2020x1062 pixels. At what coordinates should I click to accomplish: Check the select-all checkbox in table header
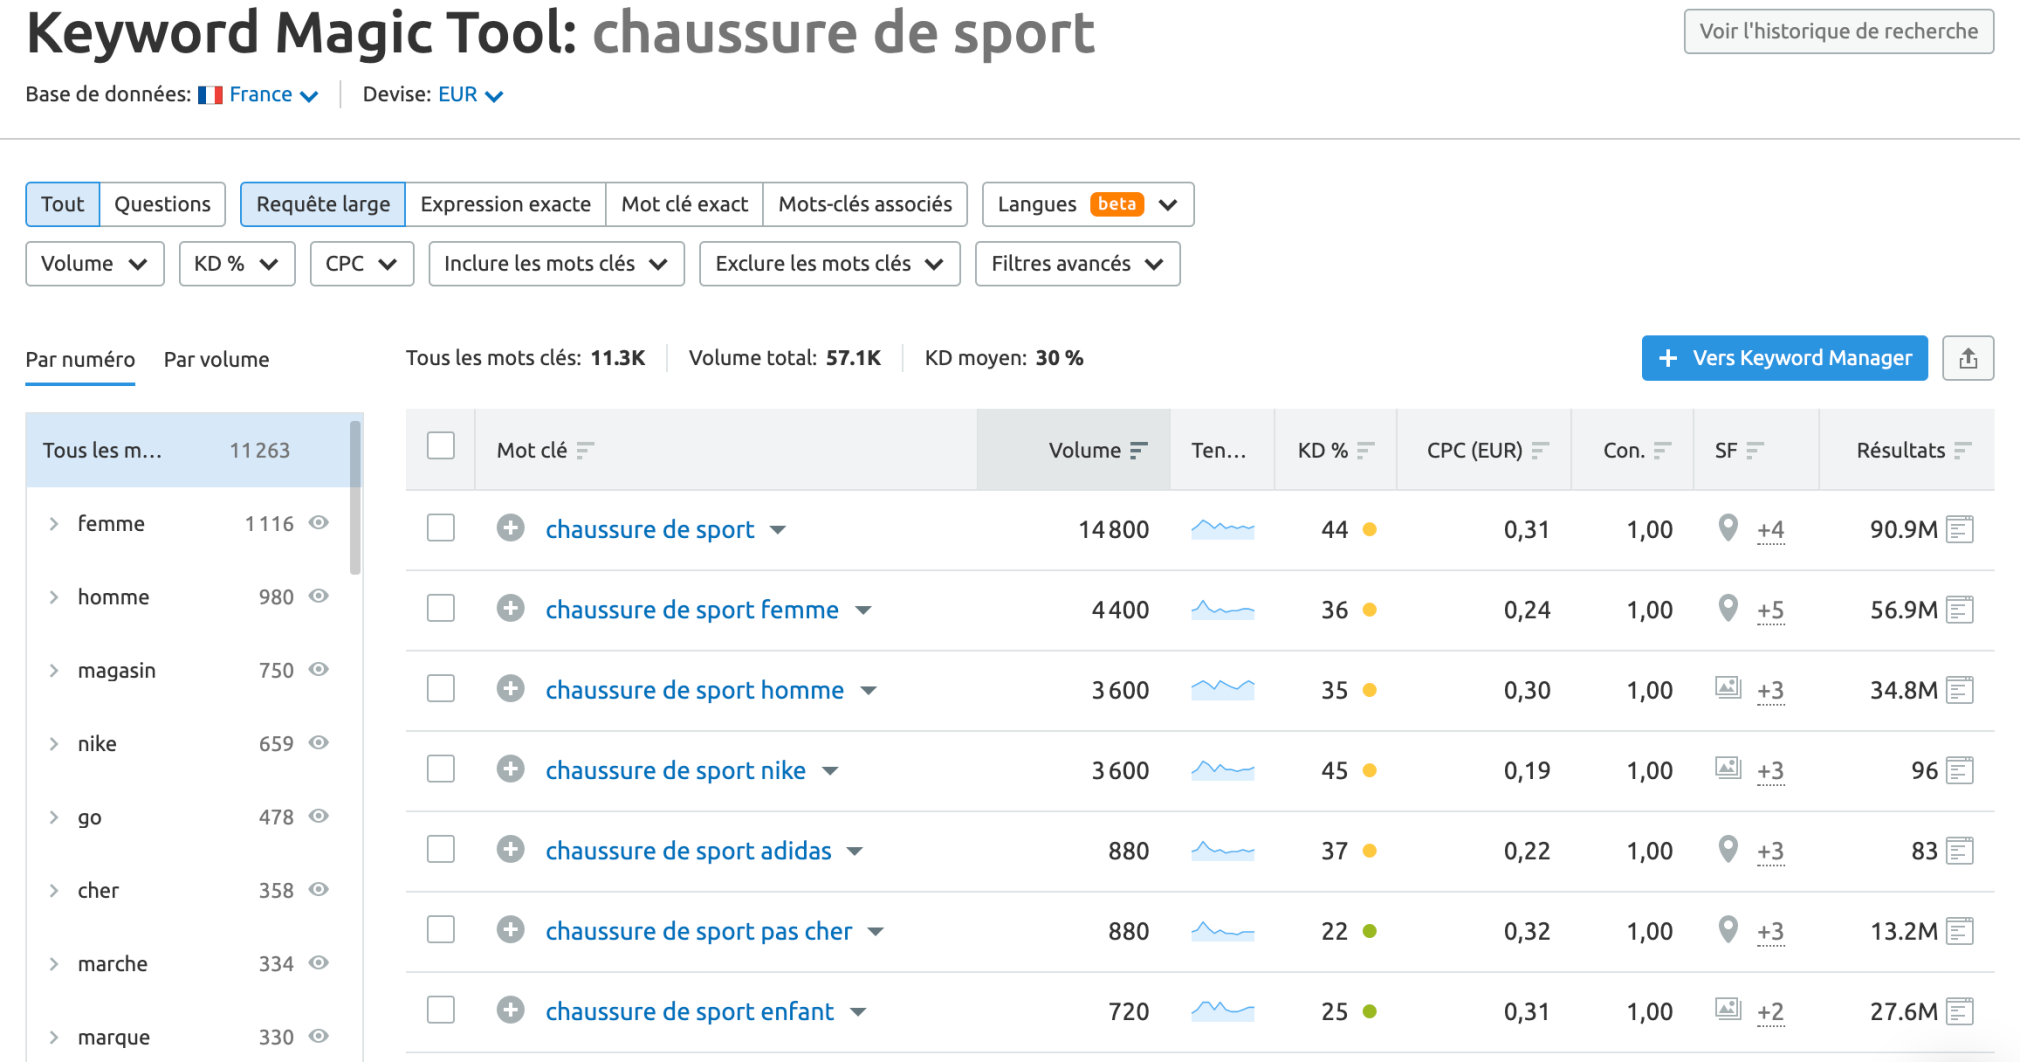(x=440, y=445)
